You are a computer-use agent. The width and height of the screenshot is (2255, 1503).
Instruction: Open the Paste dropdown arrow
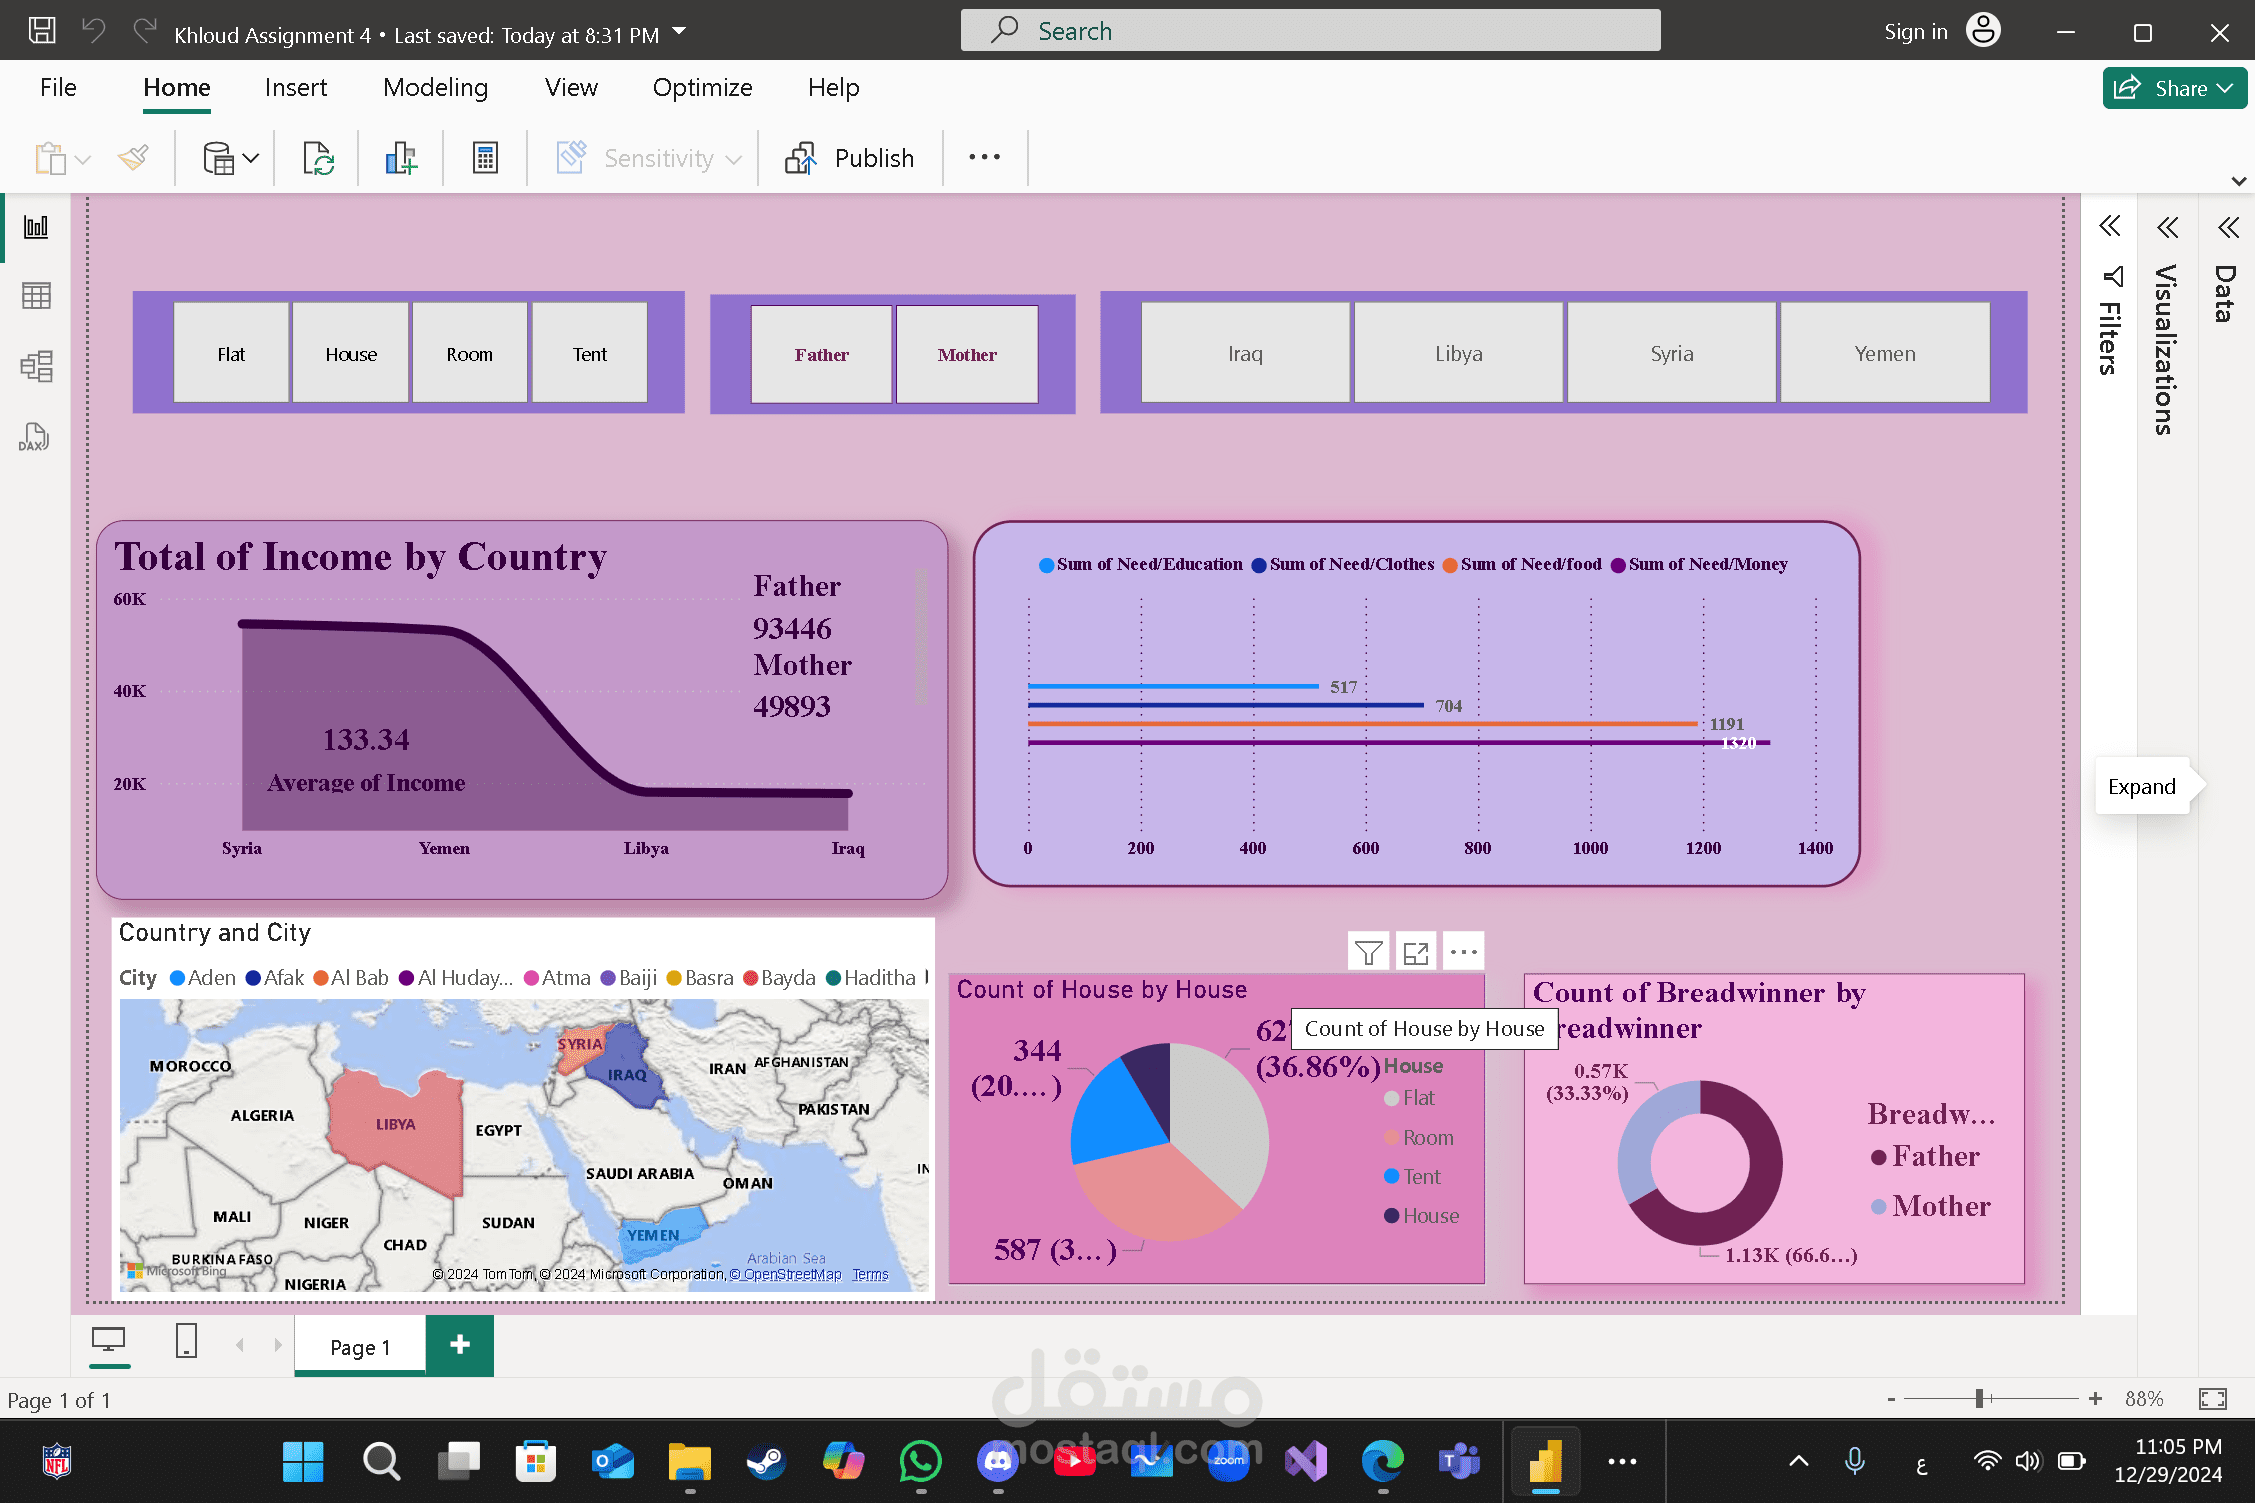click(83, 159)
